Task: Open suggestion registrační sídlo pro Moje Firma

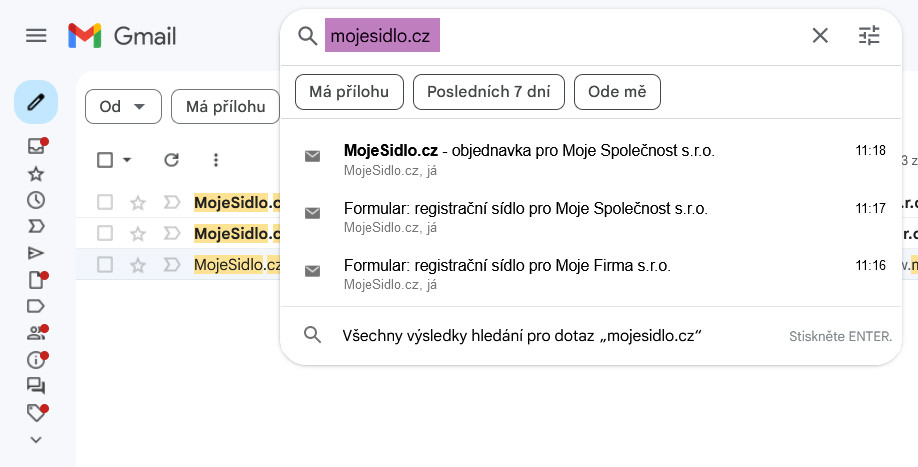Action: coord(591,274)
